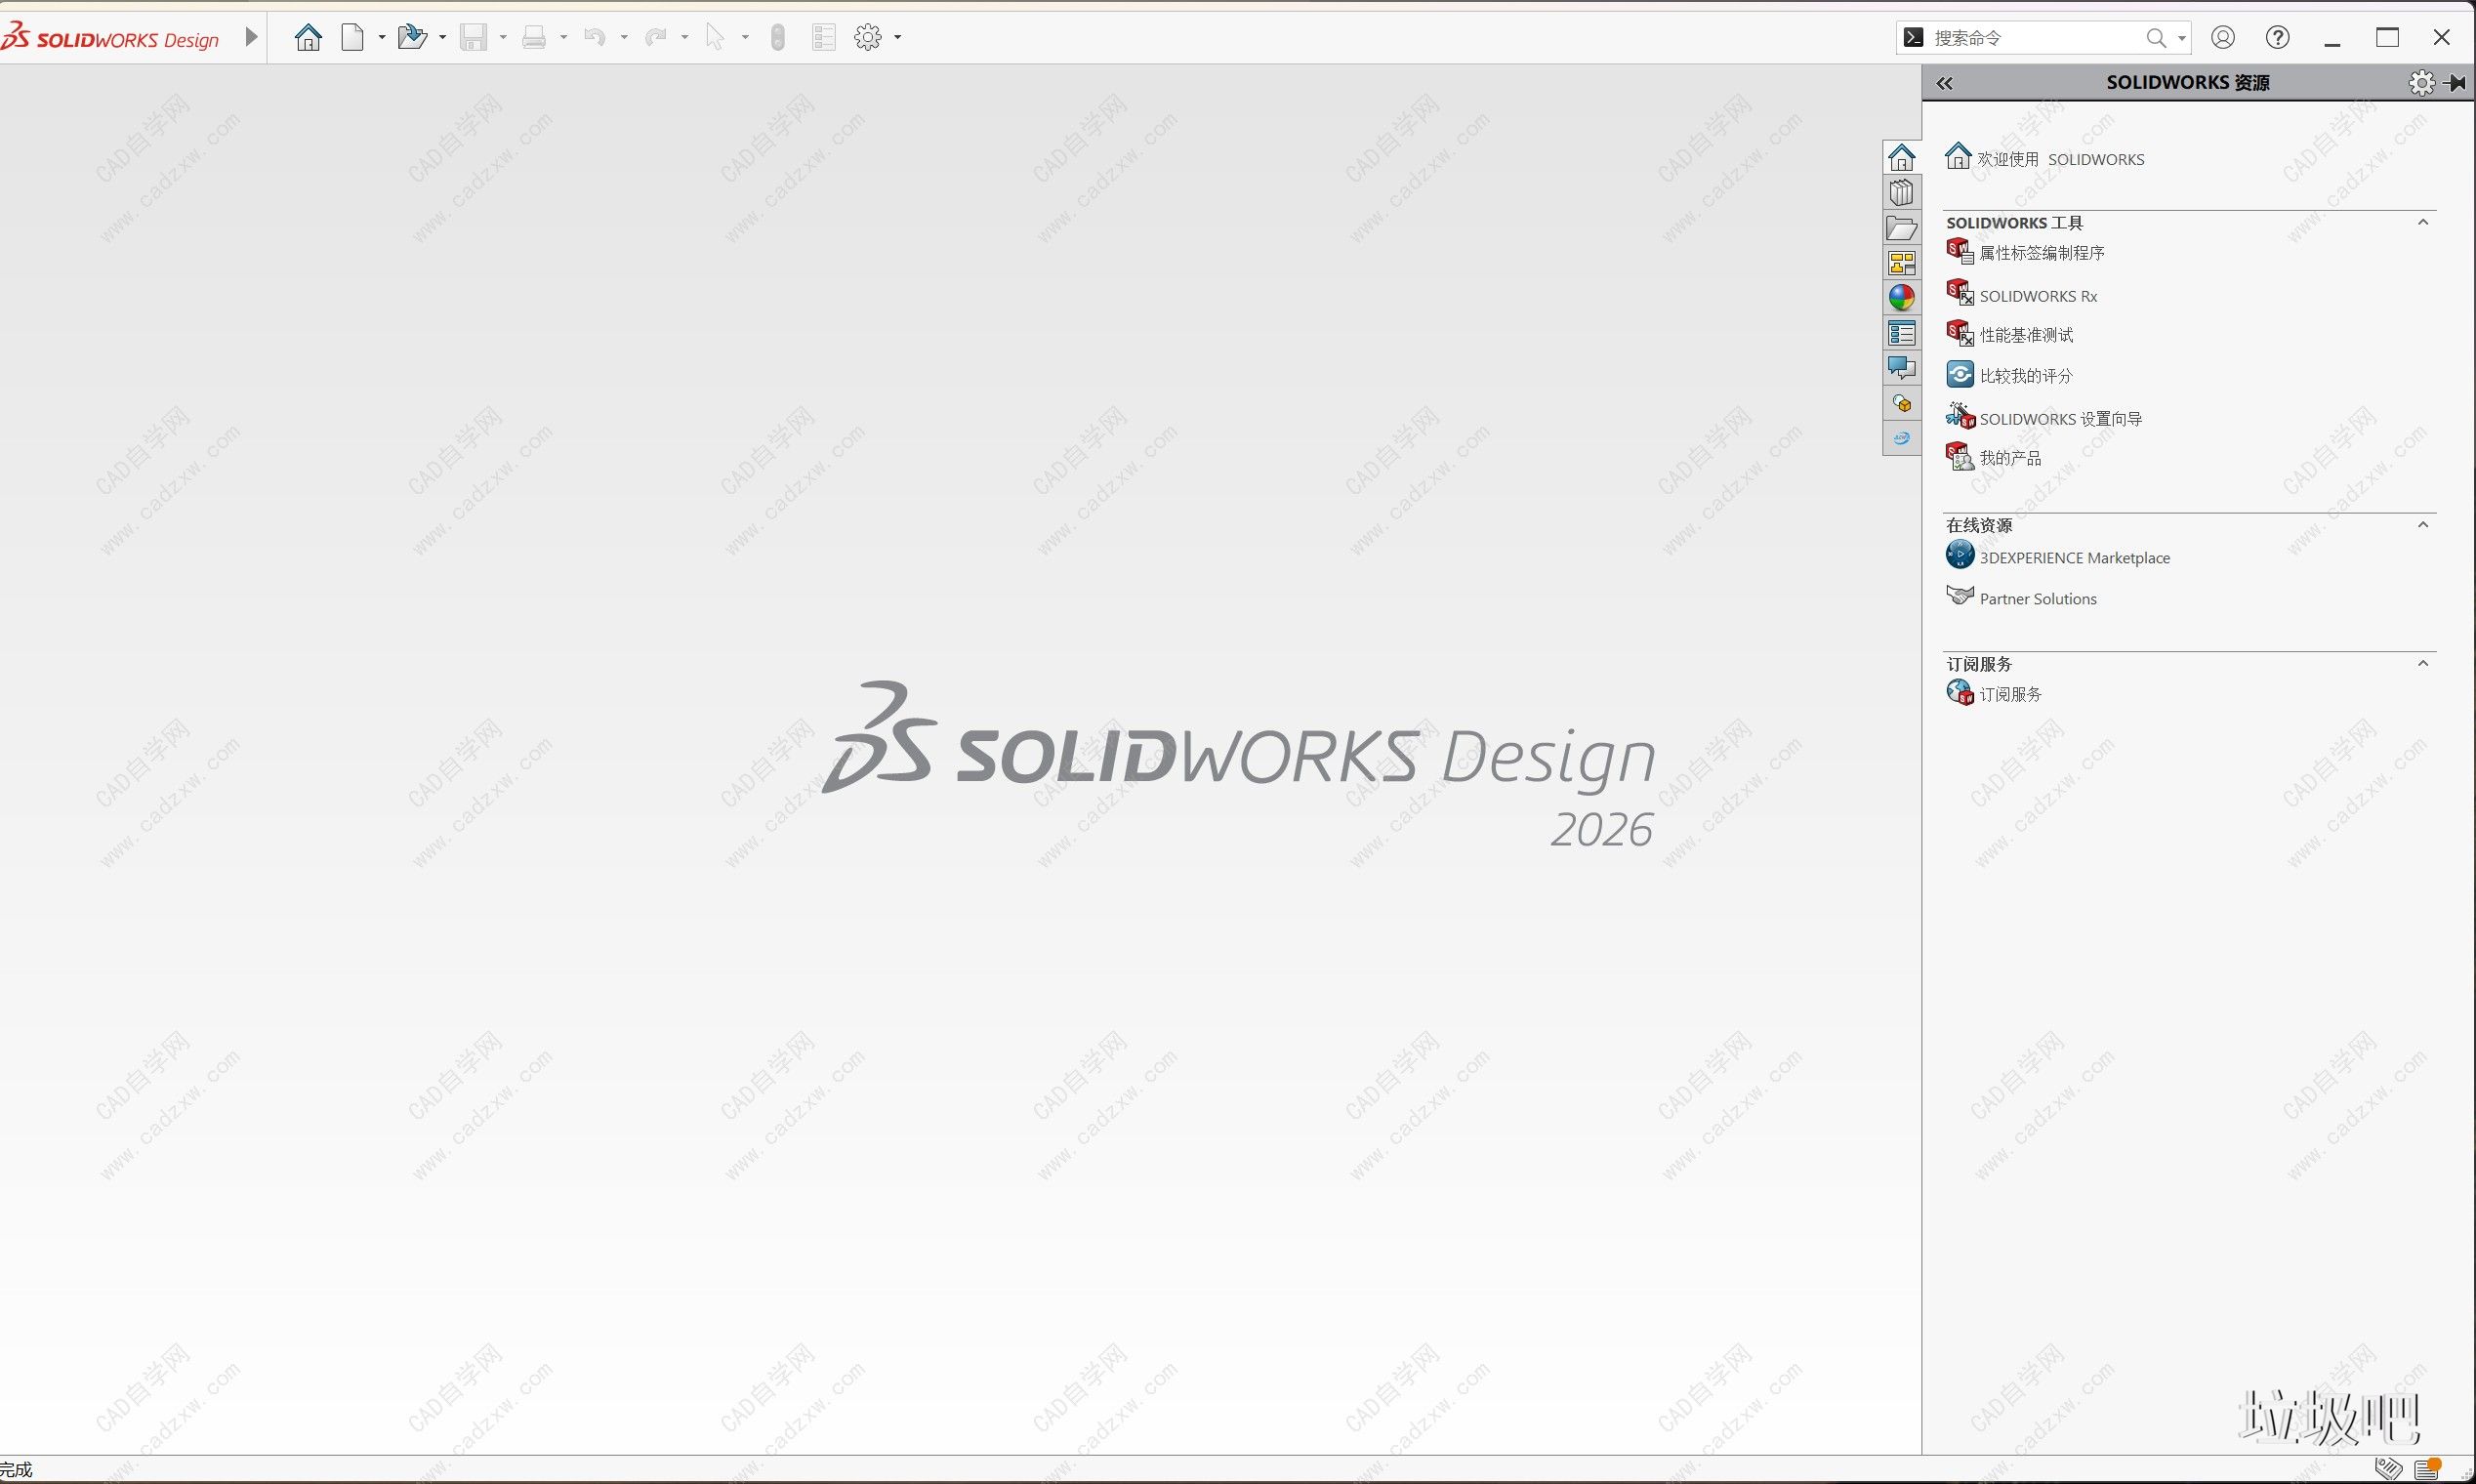
Task: Open SOLIDWORKS Rx link
Action: (x=2037, y=296)
